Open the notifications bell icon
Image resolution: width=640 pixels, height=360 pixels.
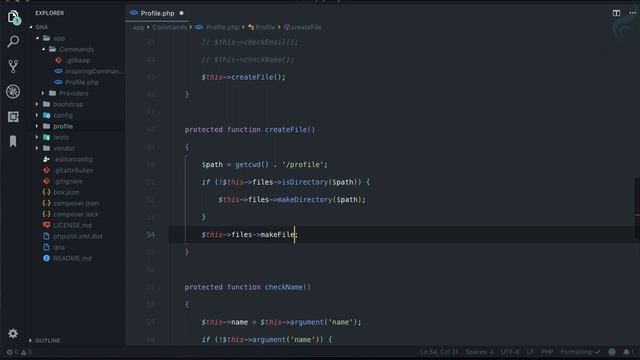[x=627, y=352]
